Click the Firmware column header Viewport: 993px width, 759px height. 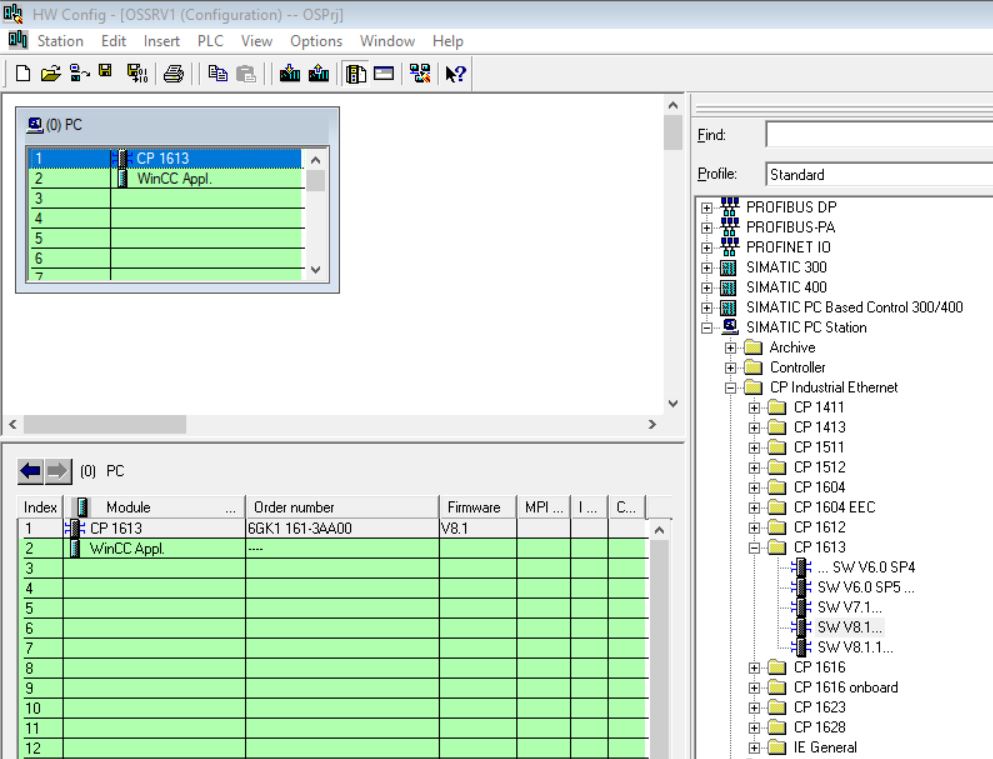pos(478,507)
